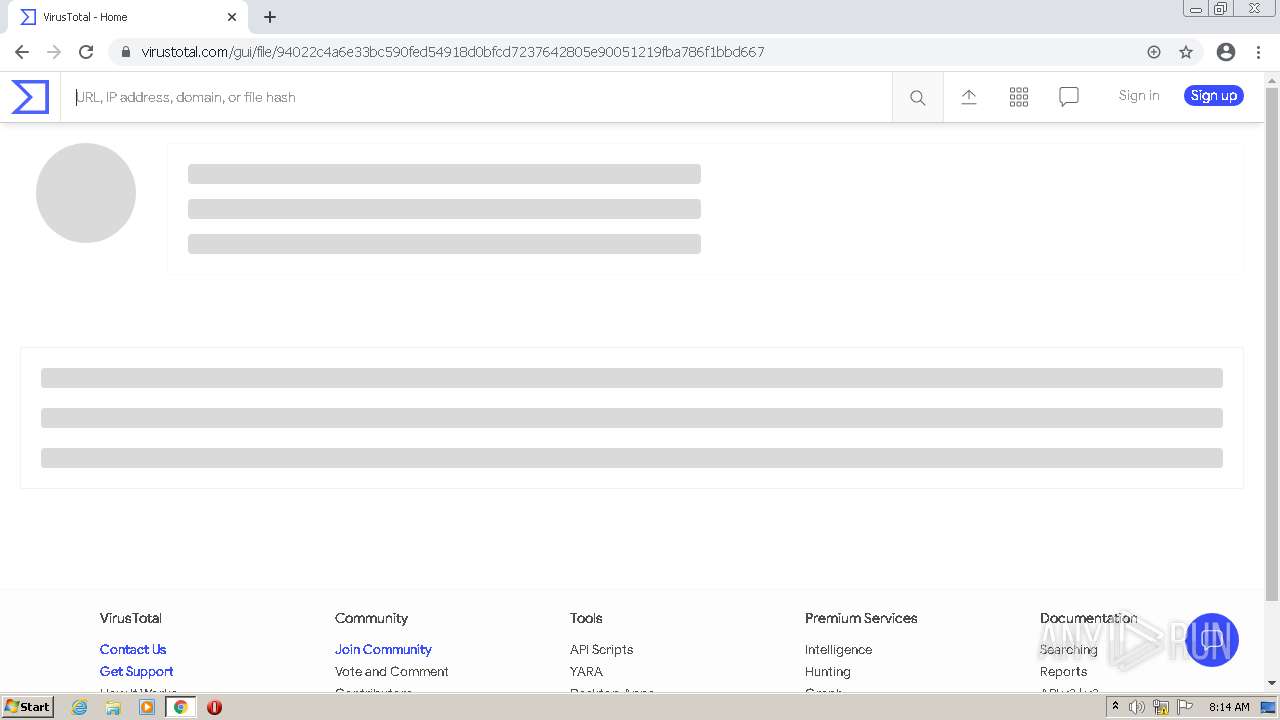Click the 8:14 AM clock

pos(1229,707)
